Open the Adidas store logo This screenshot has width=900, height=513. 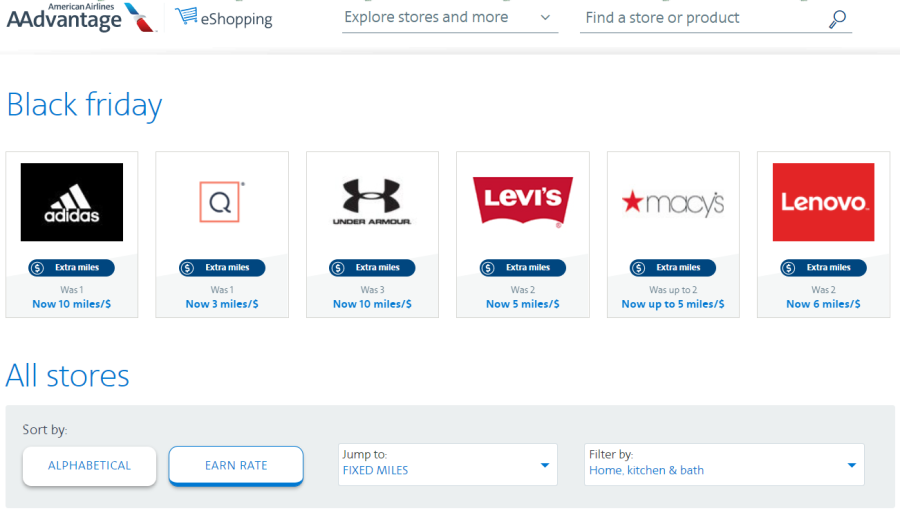72,202
